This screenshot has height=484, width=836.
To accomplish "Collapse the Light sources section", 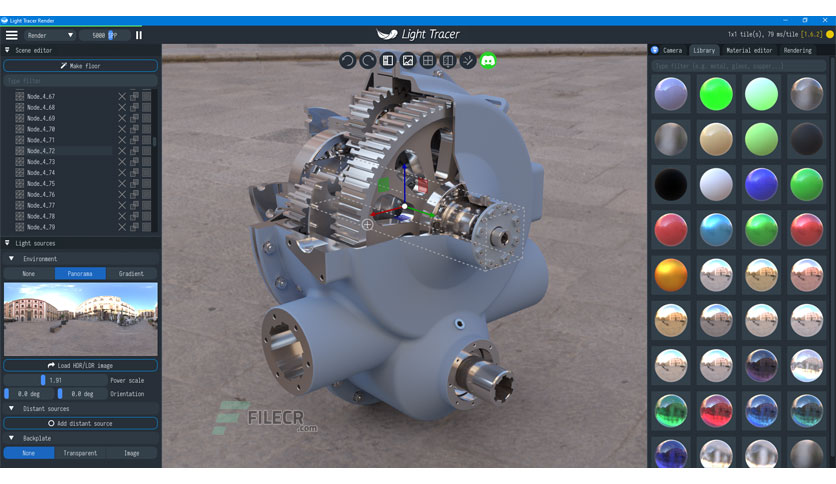I will (x=7, y=243).
